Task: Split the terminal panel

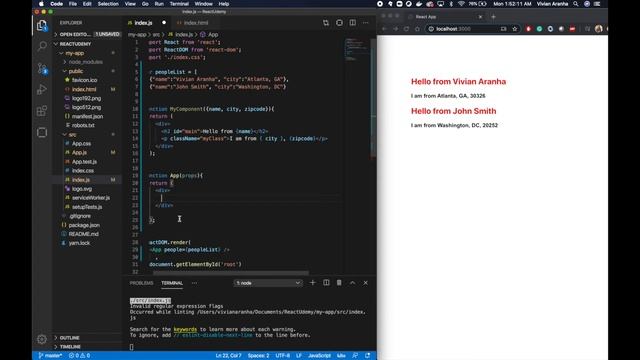Action: (x=326, y=282)
